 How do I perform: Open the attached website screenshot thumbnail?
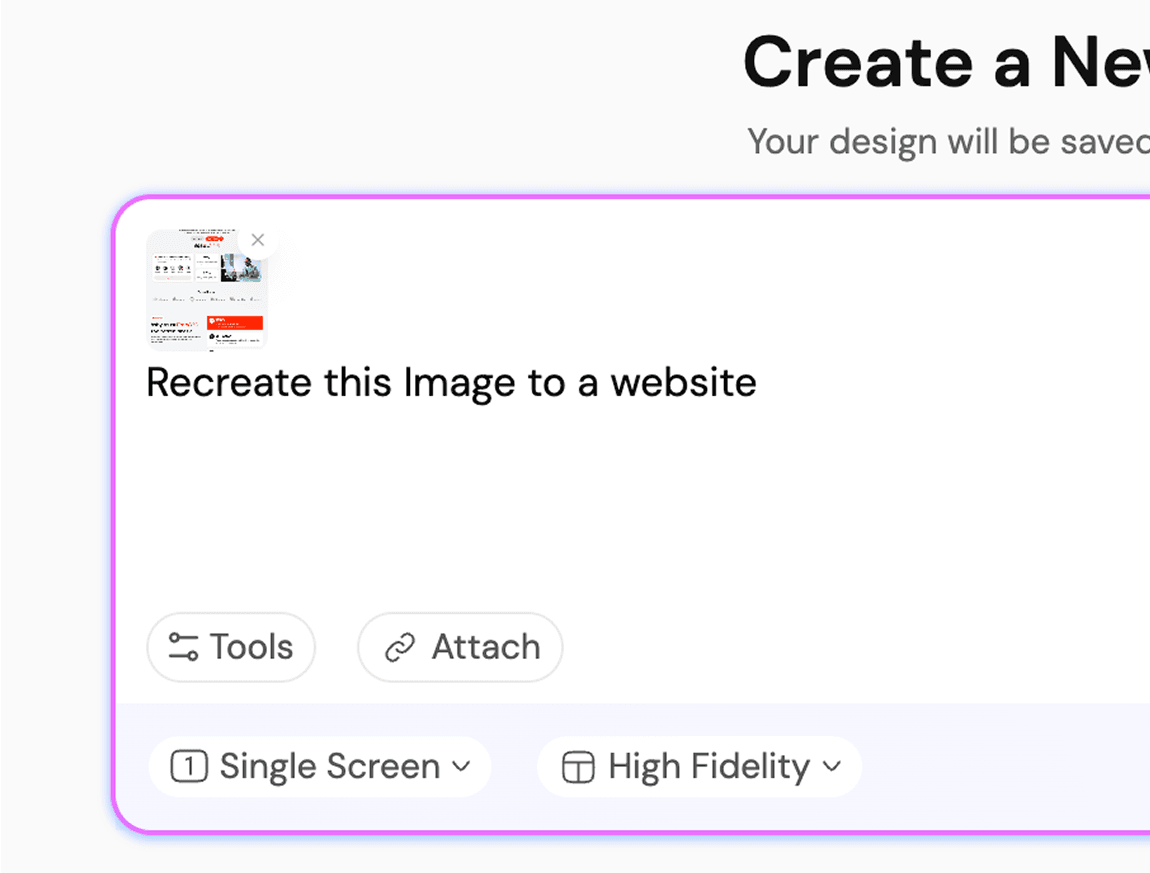206,292
